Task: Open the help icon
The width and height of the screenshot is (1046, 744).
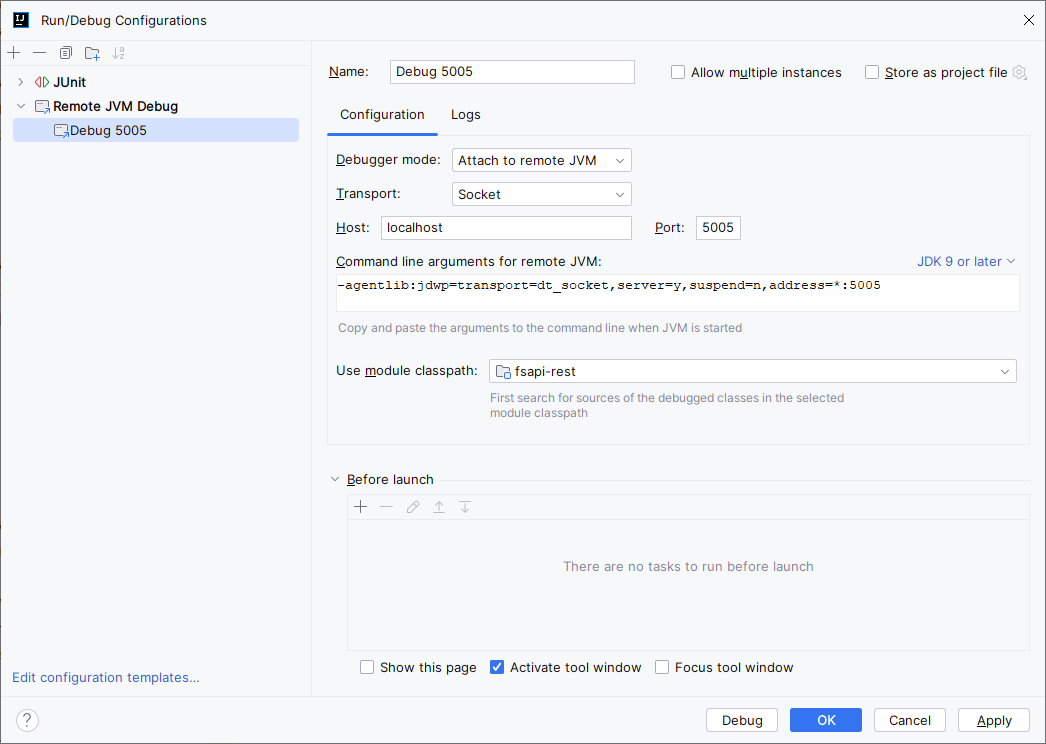Action: (26, 720)
